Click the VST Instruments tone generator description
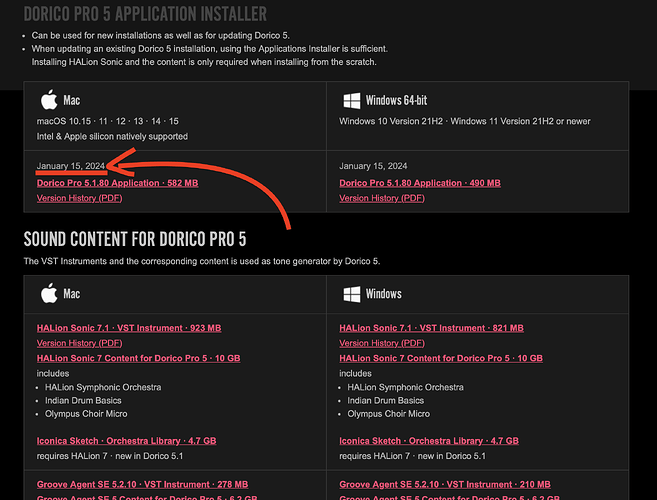Screen dimensions: 657x500 click(202, 262)
